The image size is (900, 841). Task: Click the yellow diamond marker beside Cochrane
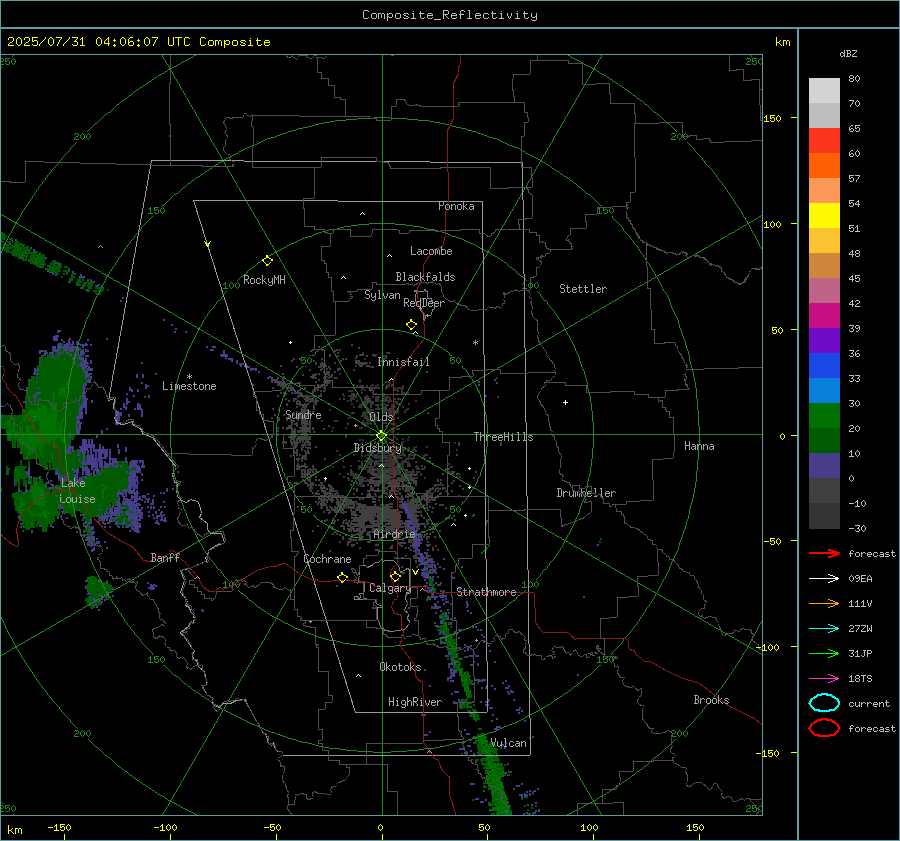tap(342, 577)
